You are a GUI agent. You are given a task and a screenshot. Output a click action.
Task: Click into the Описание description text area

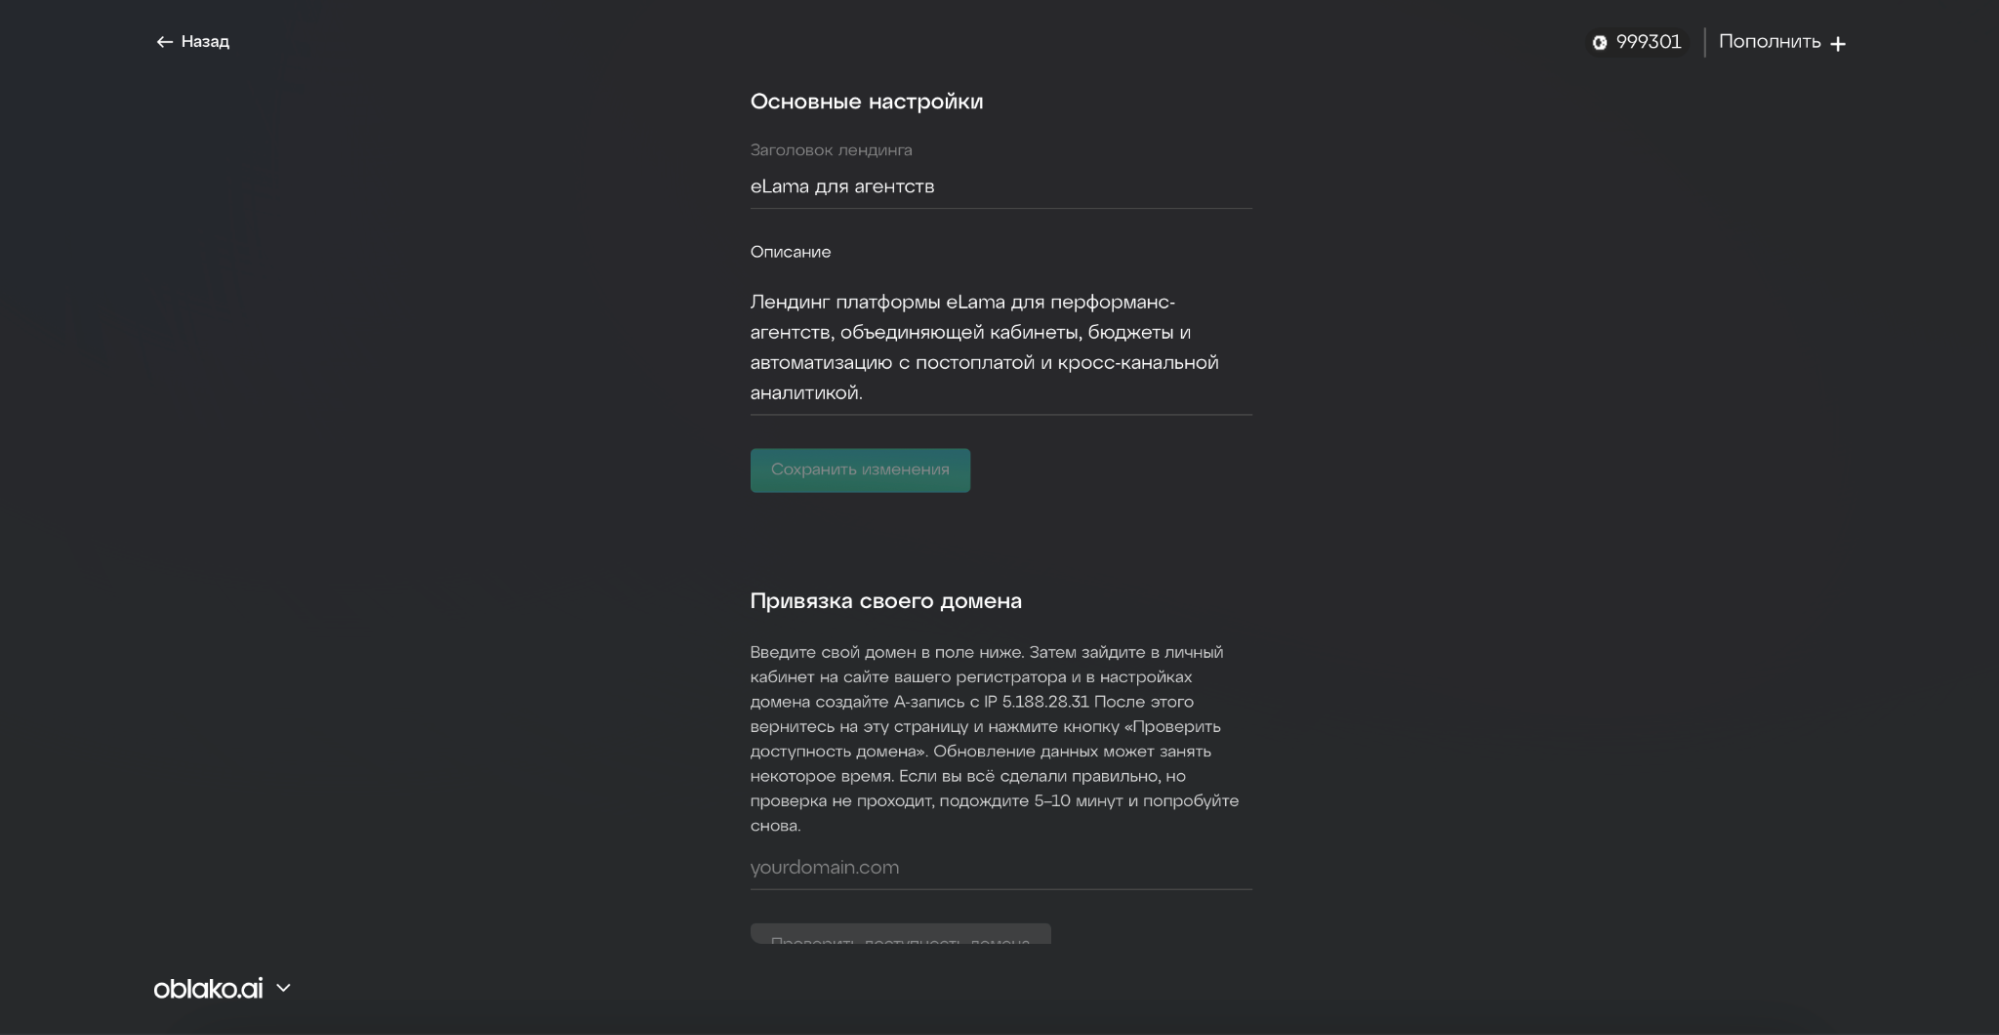coord(1000,346)
